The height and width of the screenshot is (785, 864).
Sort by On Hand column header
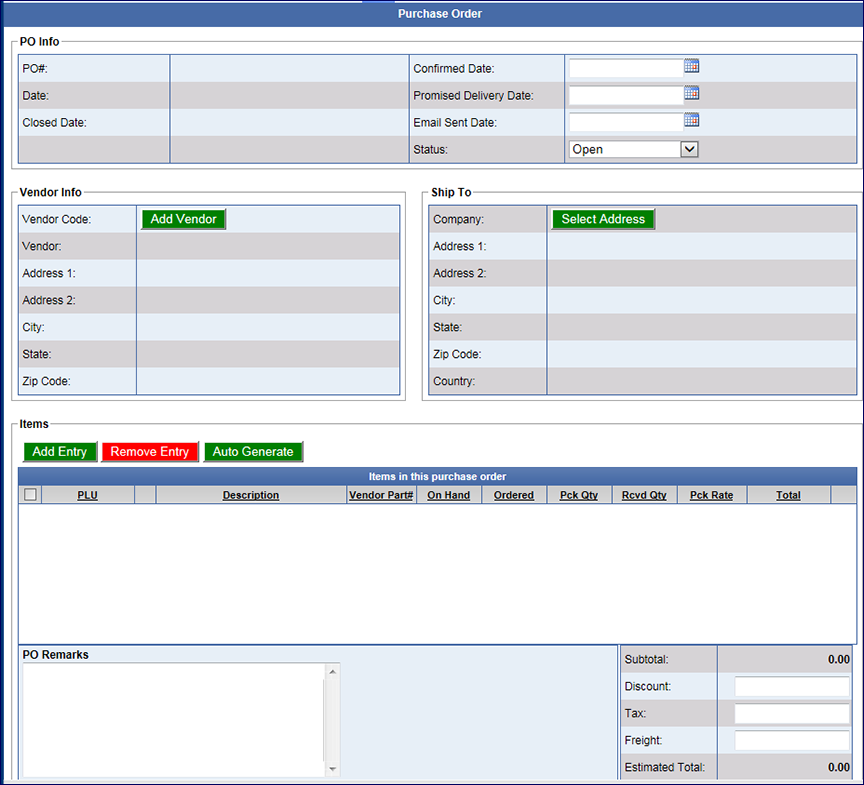coord(448,495)
